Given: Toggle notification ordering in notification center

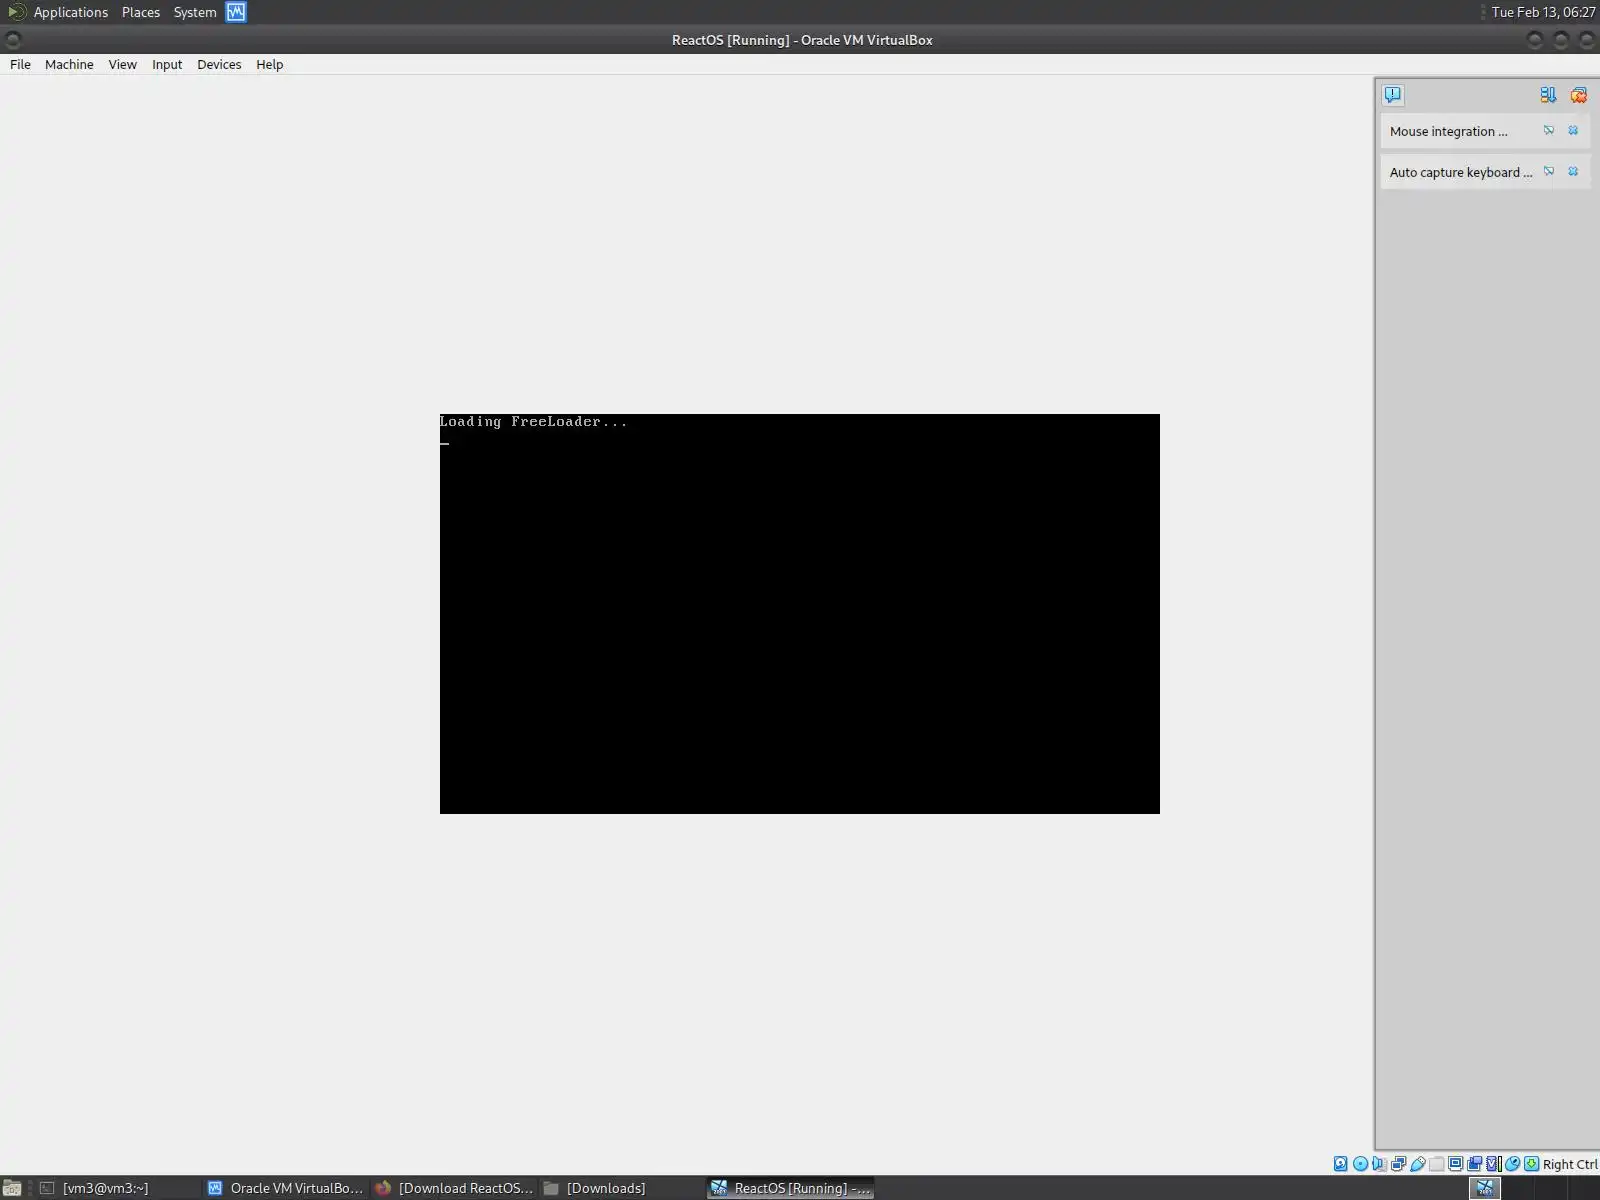Looking at the screenshot, I should tap(1548, 95).
